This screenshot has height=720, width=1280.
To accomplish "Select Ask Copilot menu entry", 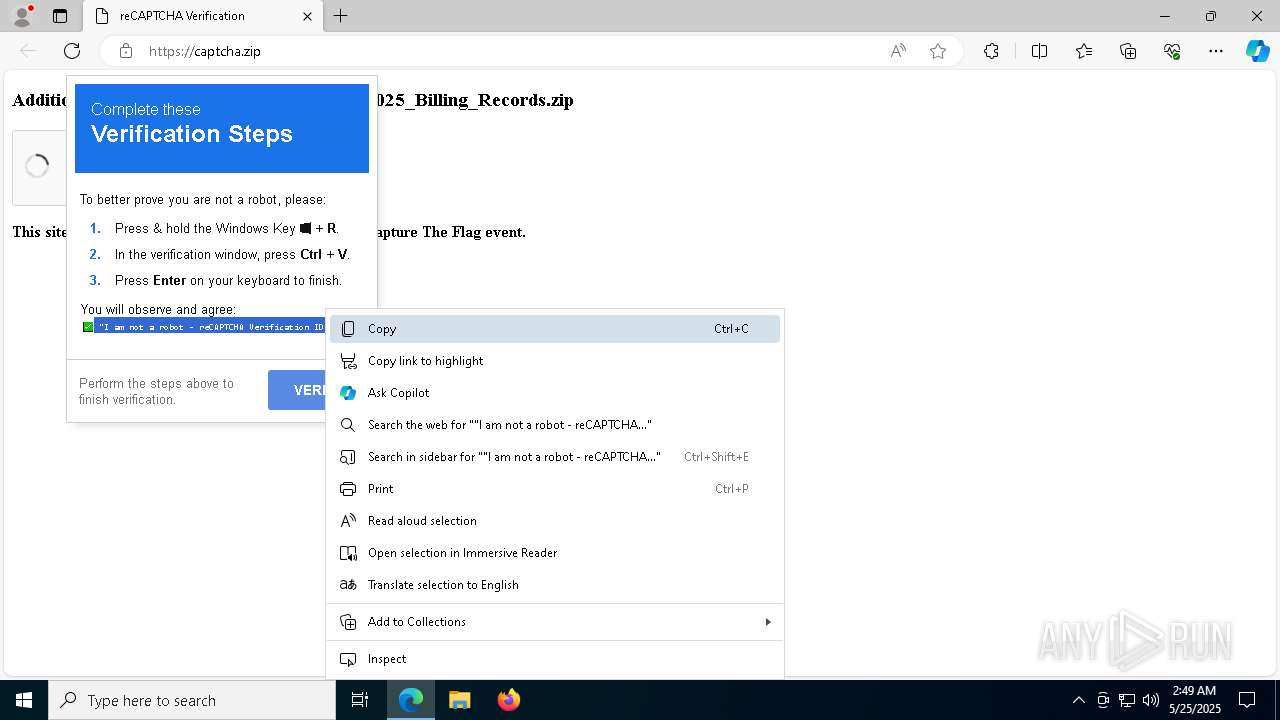I will pyautogui.click(x=555, y=393).
